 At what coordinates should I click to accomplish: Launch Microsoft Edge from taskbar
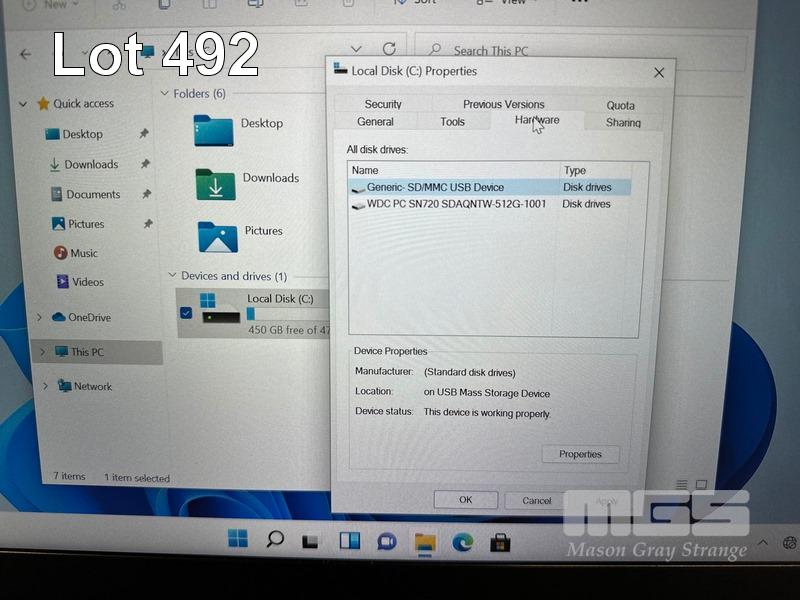point(462,542)
